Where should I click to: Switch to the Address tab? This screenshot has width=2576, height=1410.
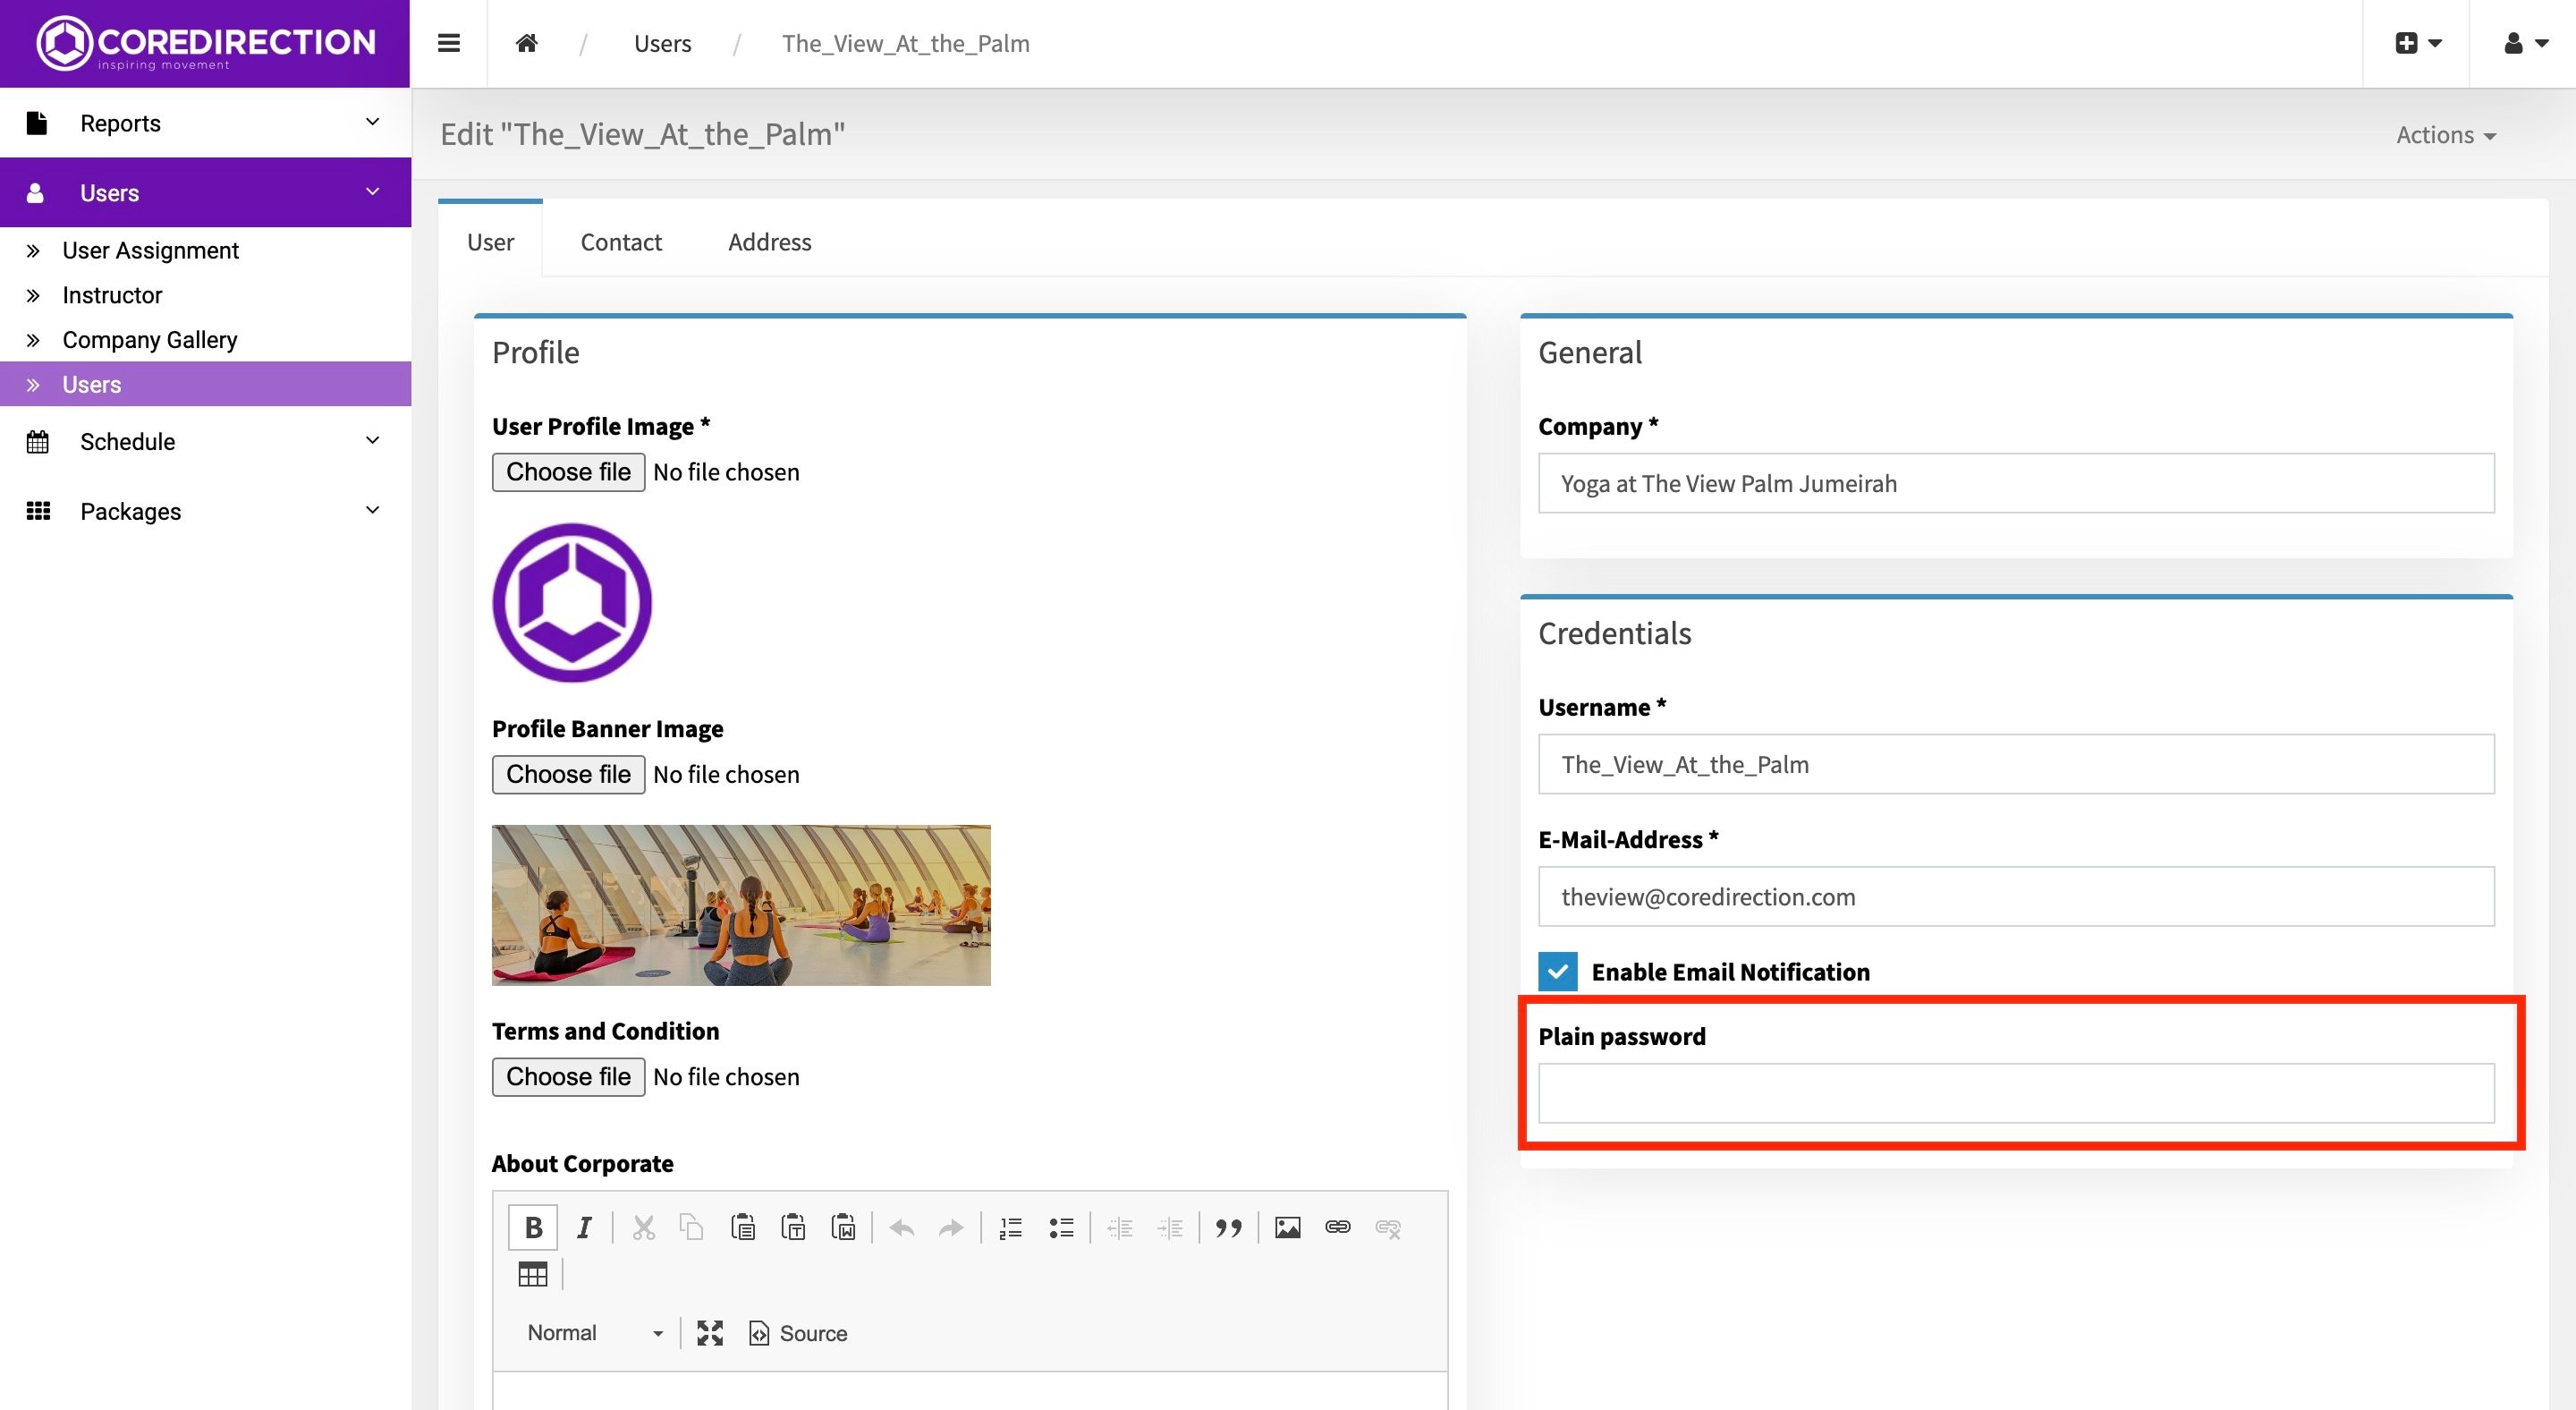769,242
